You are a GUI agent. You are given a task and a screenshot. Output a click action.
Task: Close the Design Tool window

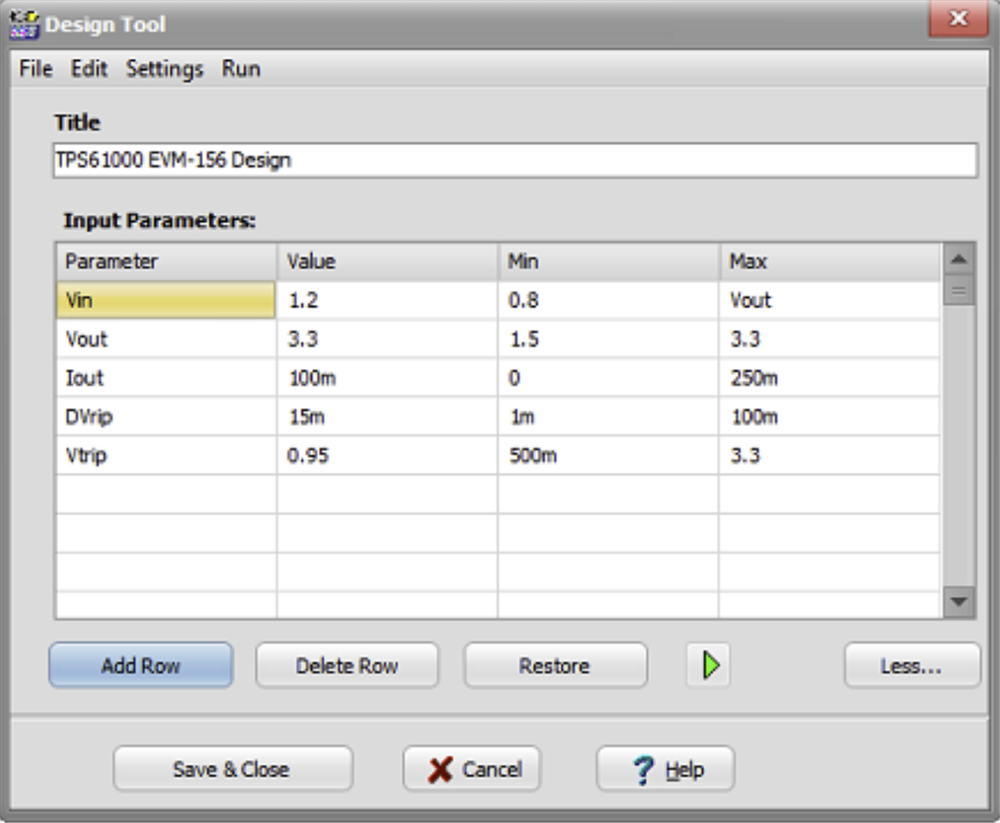click(958, 18)
